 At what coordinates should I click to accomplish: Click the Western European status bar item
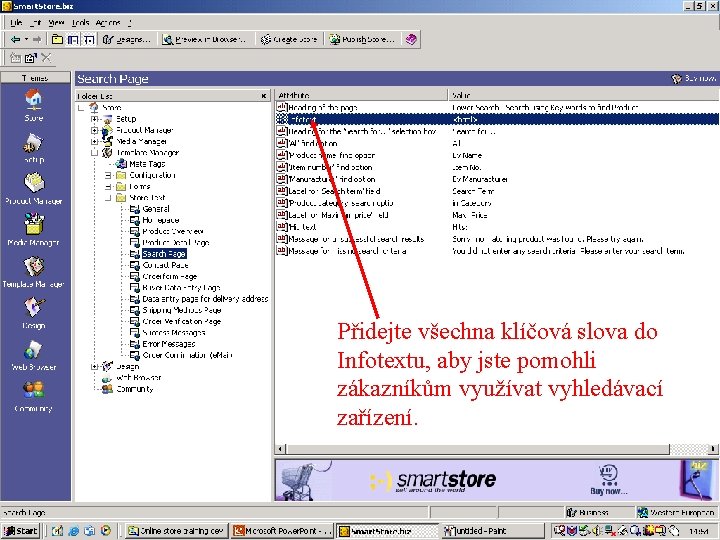[x=677, y=512]
